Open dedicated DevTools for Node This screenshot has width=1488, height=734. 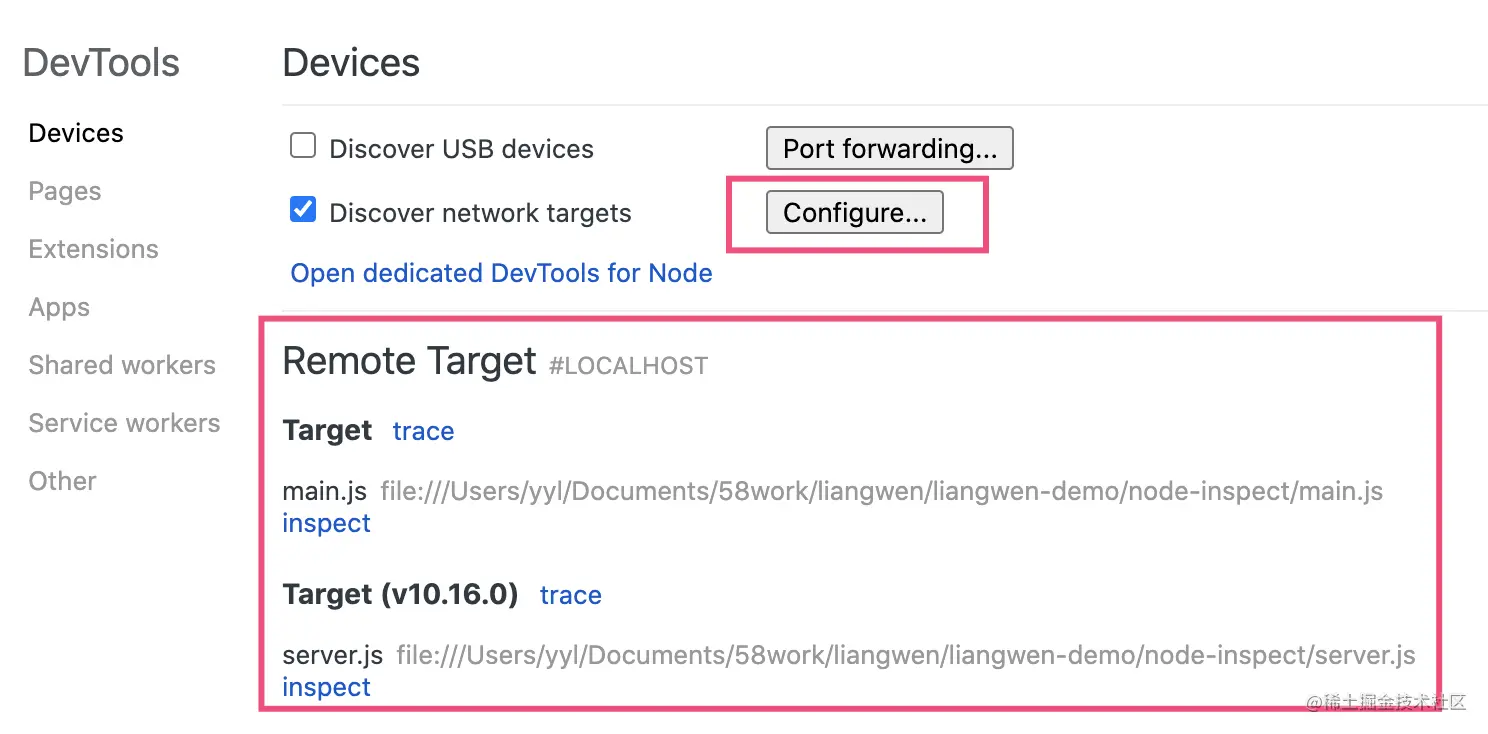pyautogui.click(x=501, y=273)
